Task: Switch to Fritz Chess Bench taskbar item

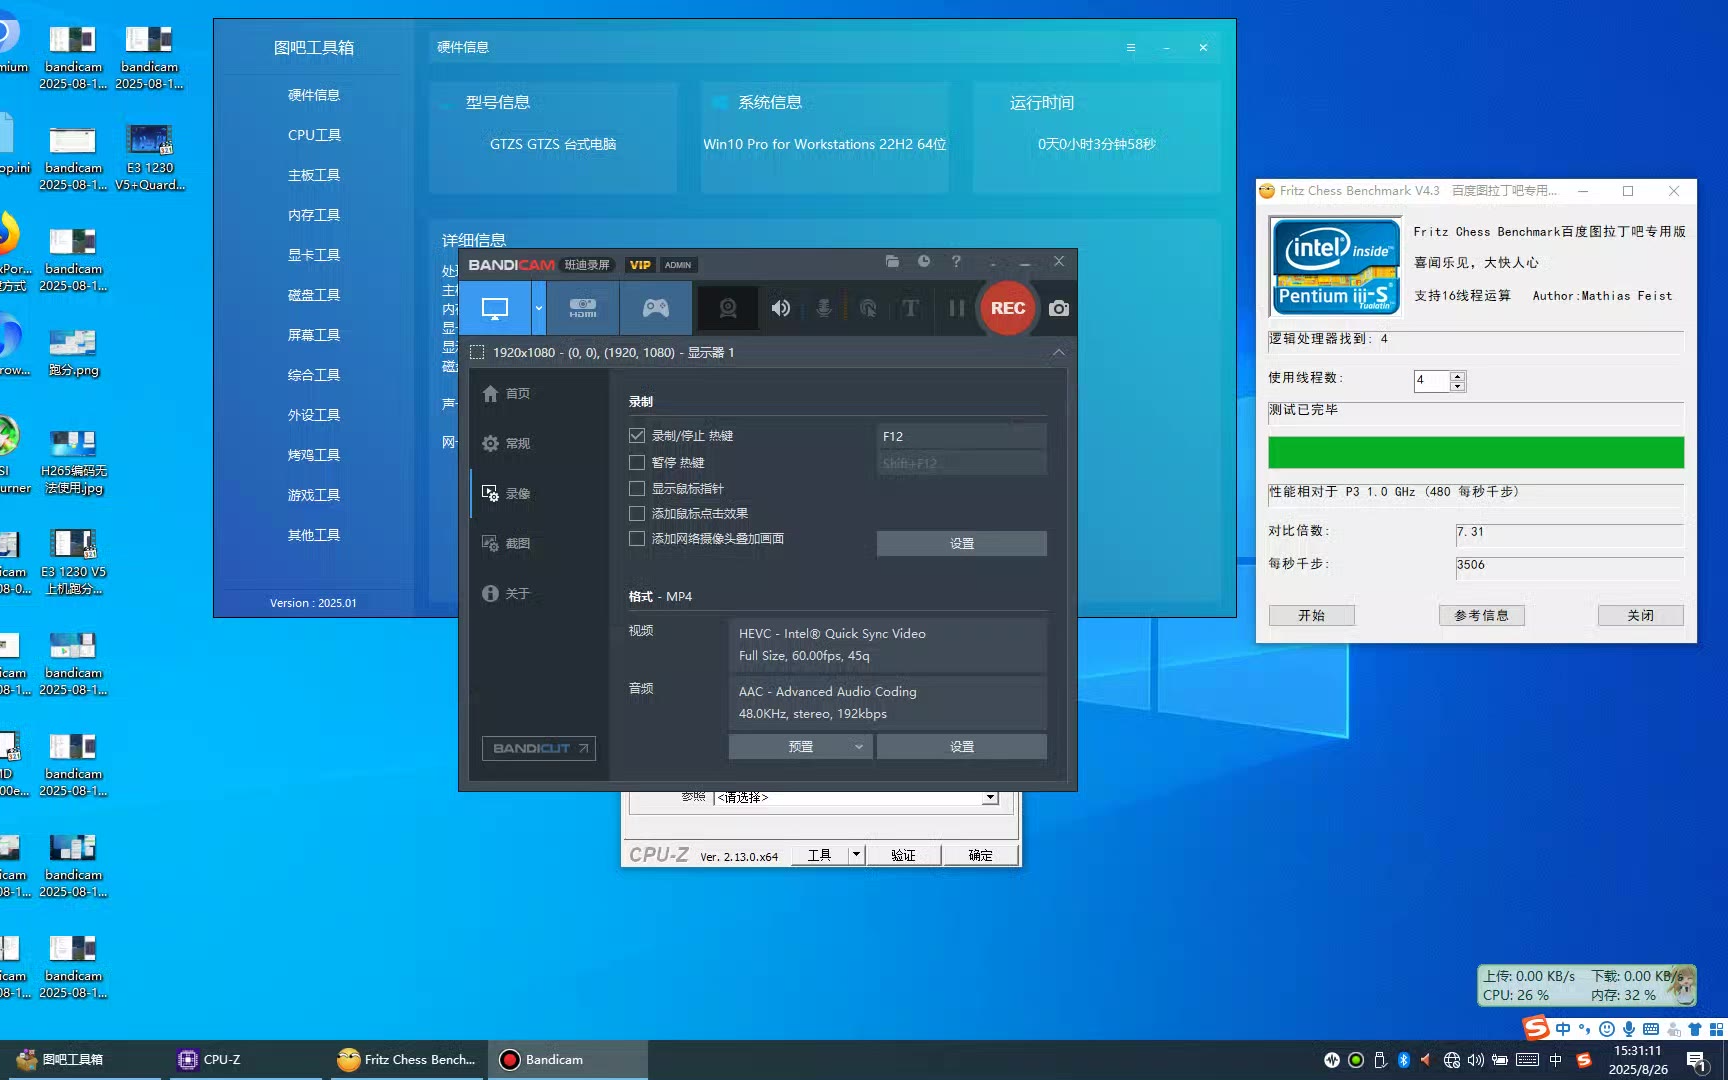Action: (406, 1060)
